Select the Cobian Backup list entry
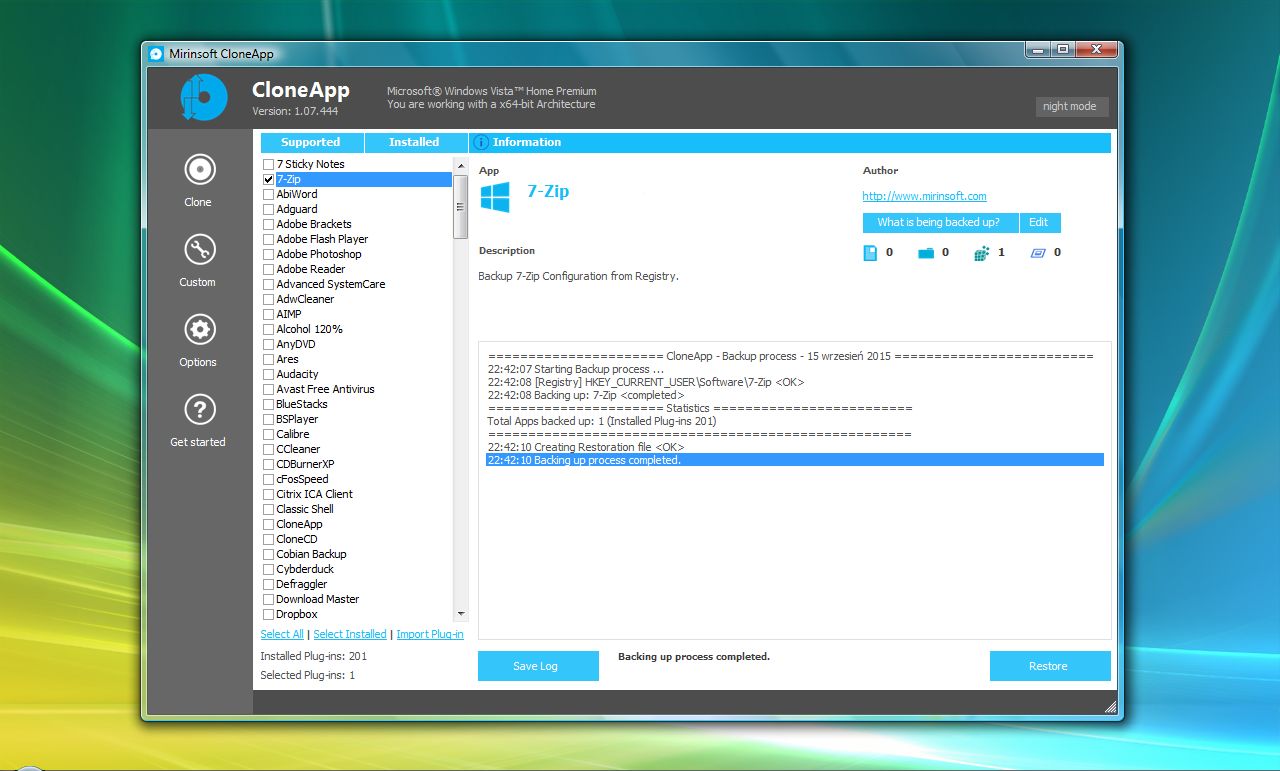1280x771 pixels. 311,555
